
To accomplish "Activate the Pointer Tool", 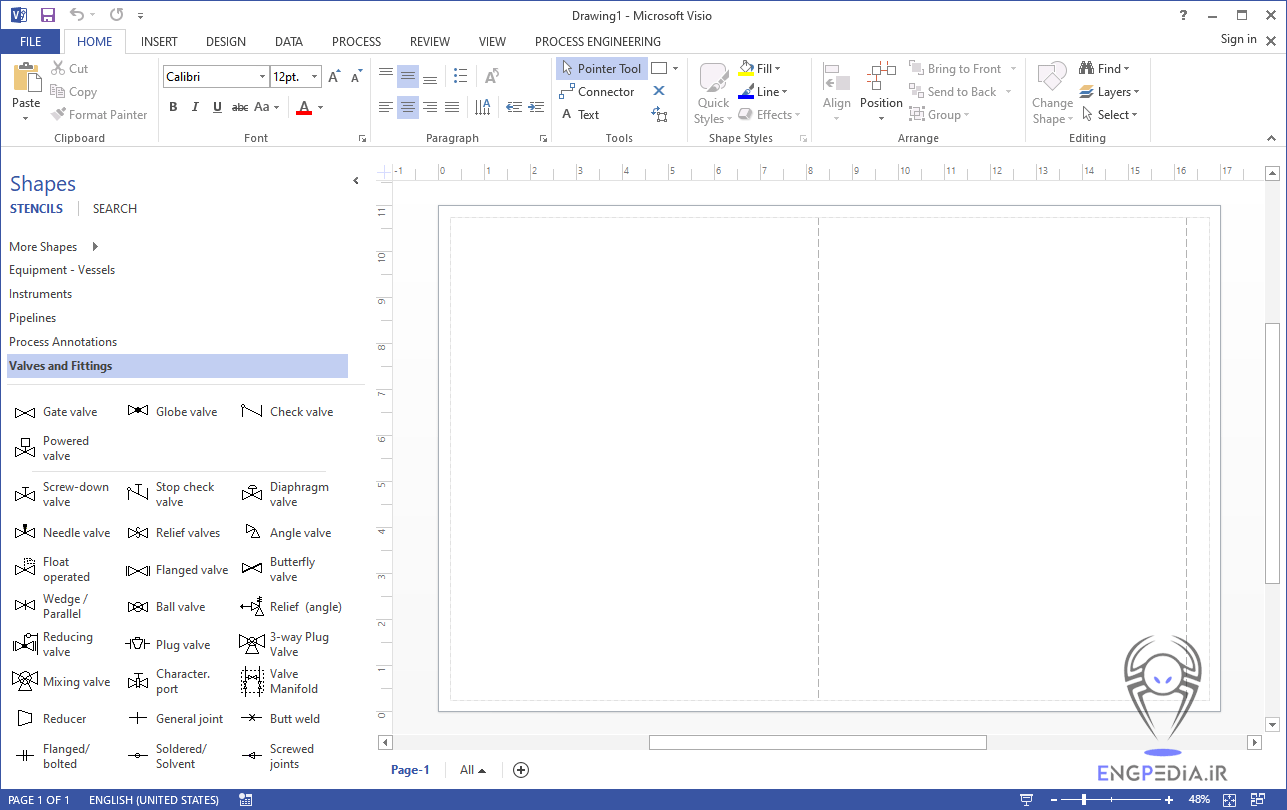I will tap(601, 68).
